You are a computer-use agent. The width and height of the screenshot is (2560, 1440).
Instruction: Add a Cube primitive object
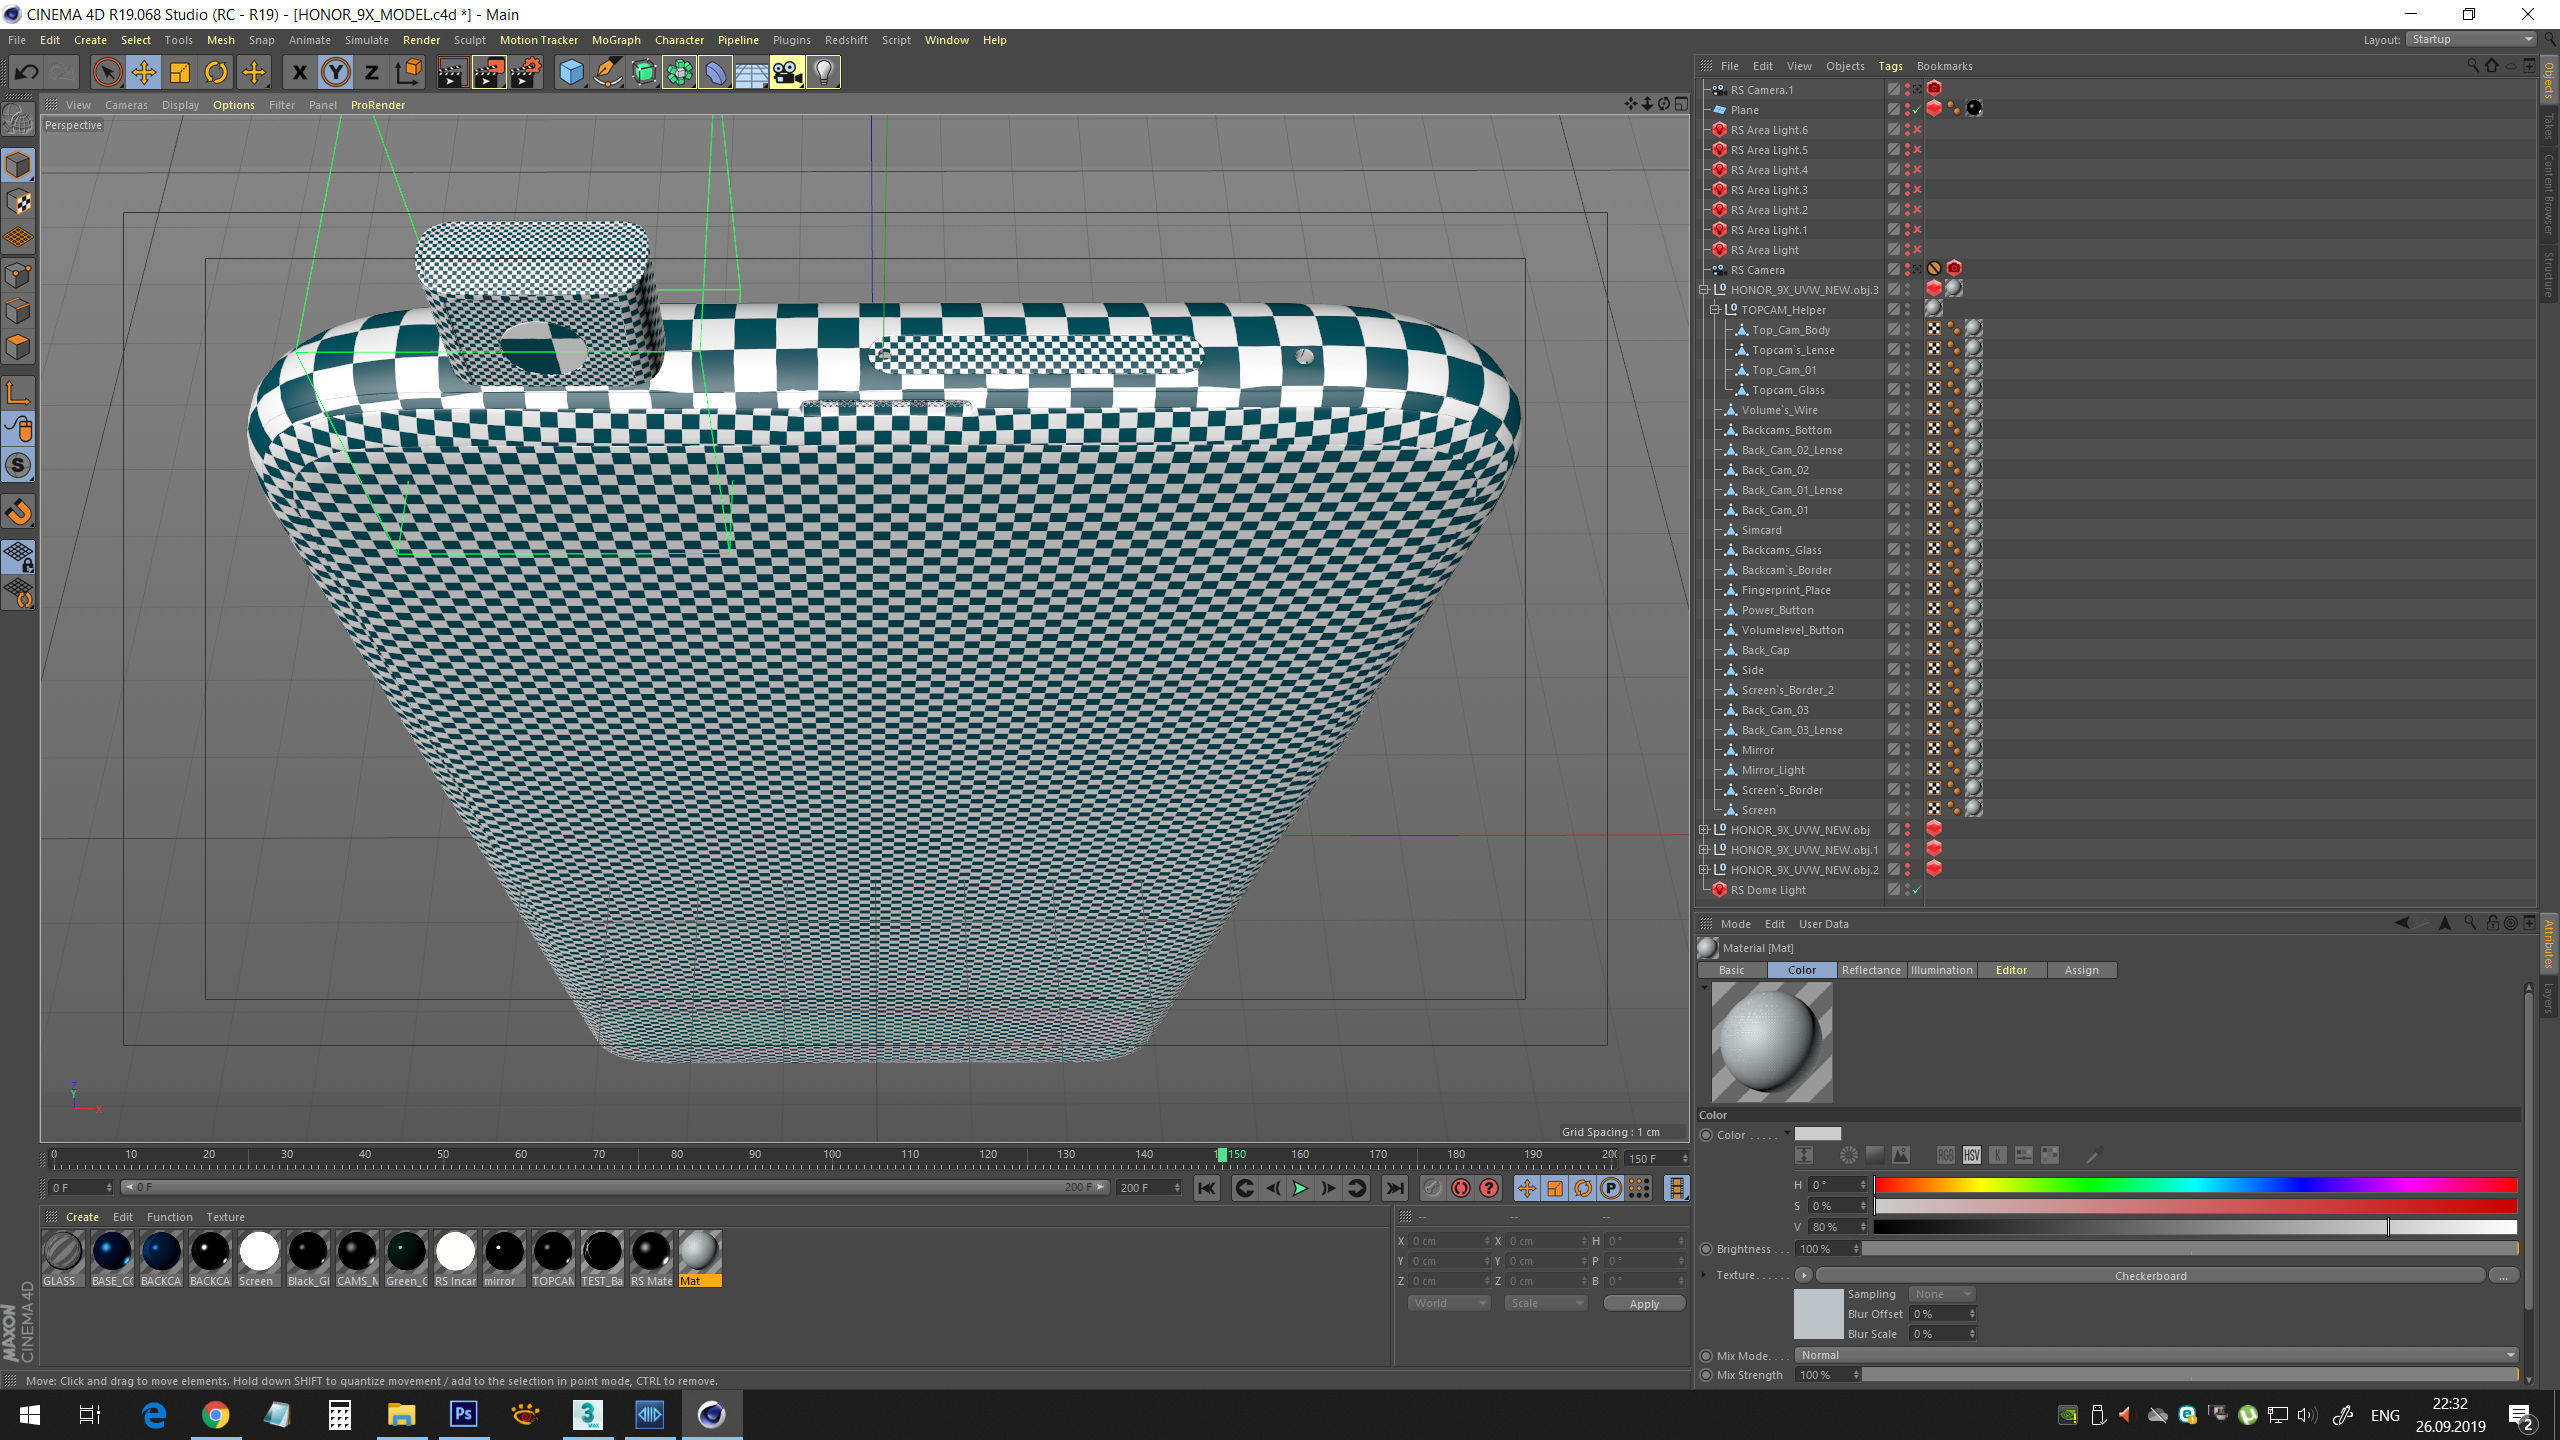(x=571, y=72)
